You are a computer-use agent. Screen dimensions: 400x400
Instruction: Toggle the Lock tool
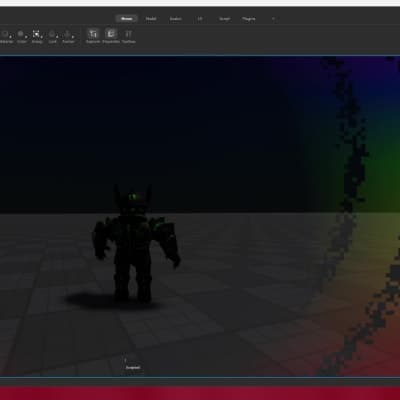point(52,37)
